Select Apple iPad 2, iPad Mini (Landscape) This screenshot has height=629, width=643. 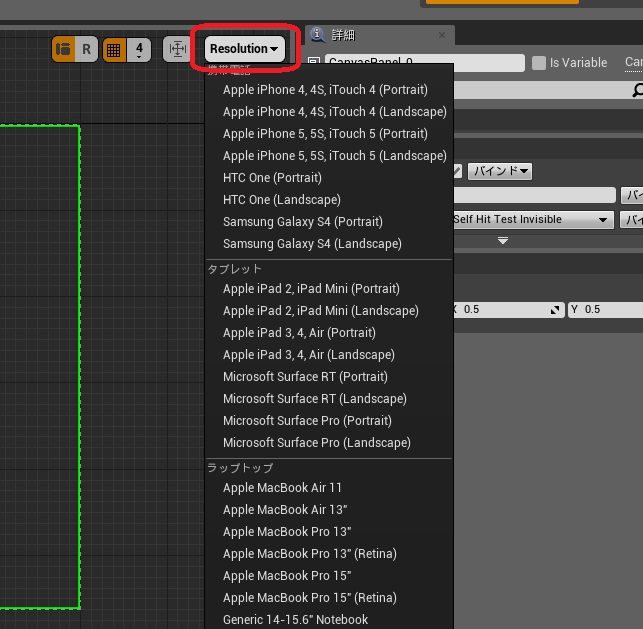click(329, 311)
